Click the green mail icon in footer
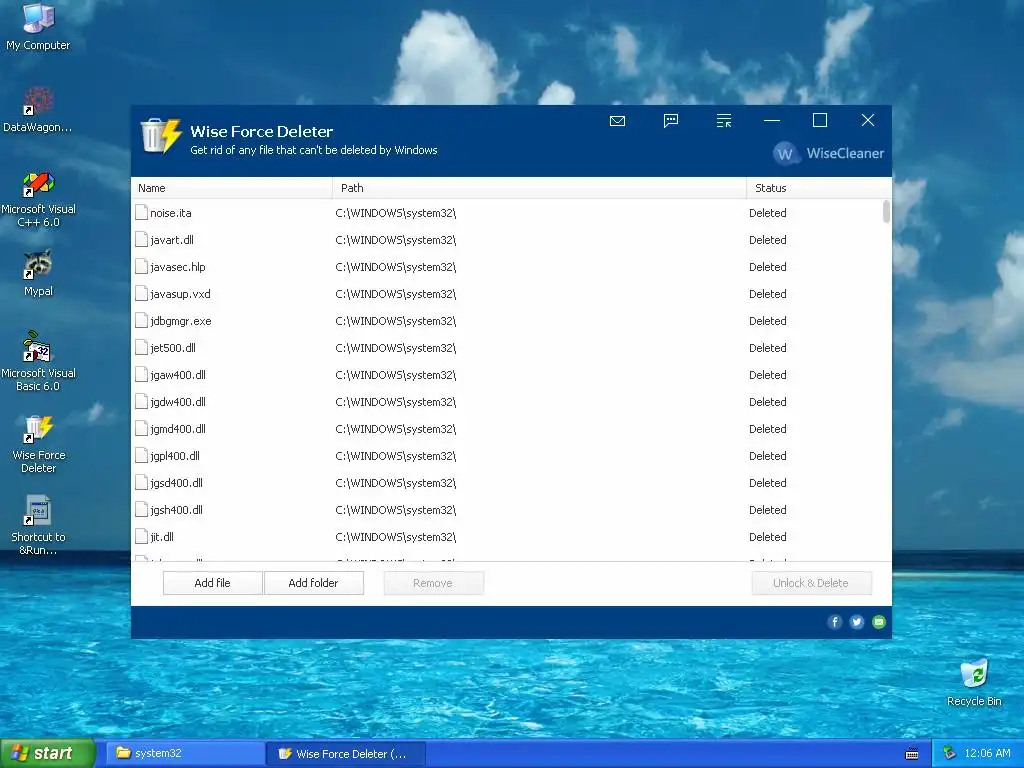 click(x=879, y=622)
